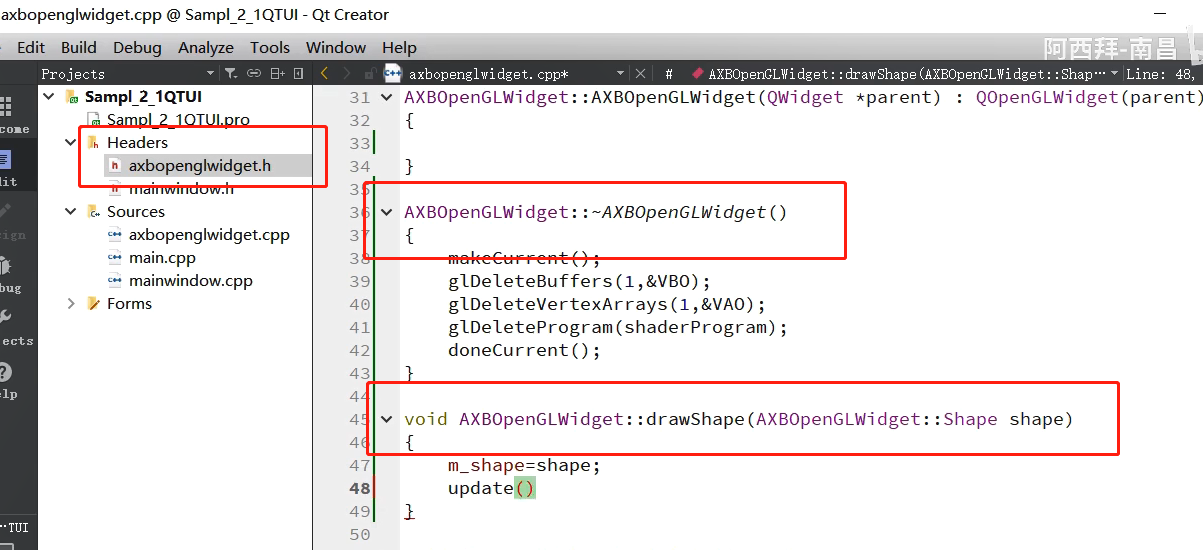This screenshot has width=1203, height=550.
Task: Click glDeleteVertexArrays(1,&VAO); line
Action: coord(607,304)
